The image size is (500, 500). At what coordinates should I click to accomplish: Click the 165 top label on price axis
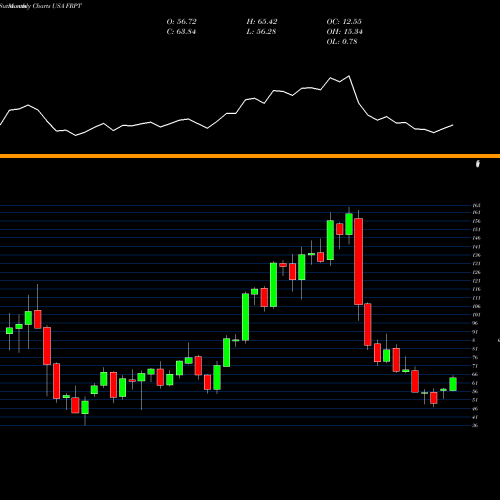click(476, 206)
